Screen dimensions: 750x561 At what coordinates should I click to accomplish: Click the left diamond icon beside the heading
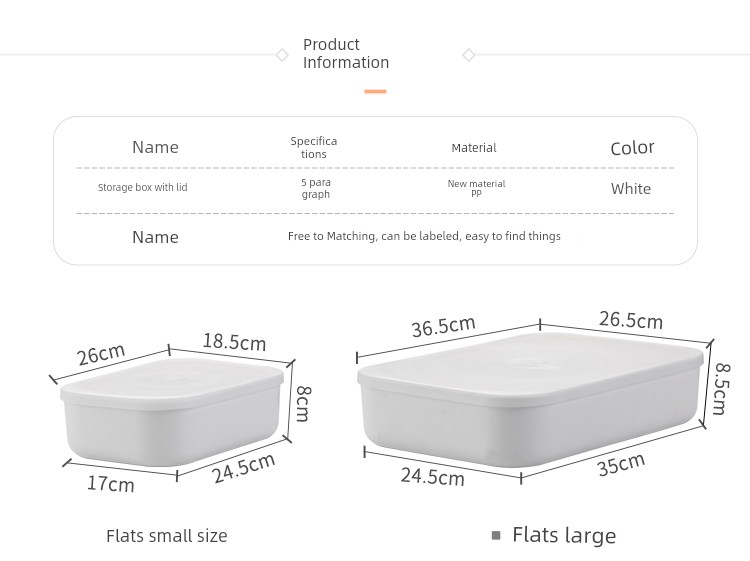tap(282, 55)
